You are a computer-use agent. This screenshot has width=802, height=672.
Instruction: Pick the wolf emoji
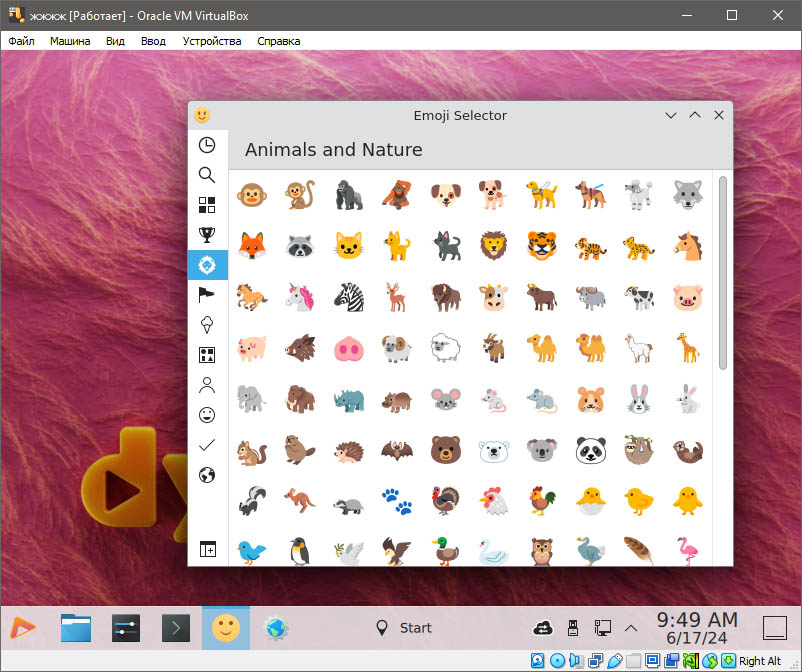(688, 195)
